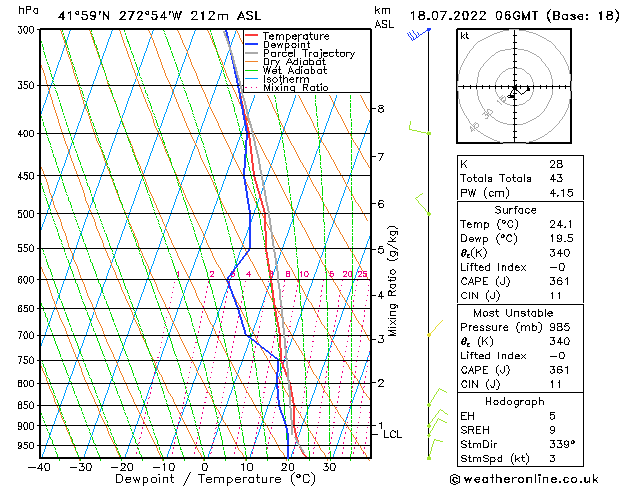Click the Hodograph section heading in table
Image resolution: width=629 pixels, height=486 pixels.
coord(515,401)
